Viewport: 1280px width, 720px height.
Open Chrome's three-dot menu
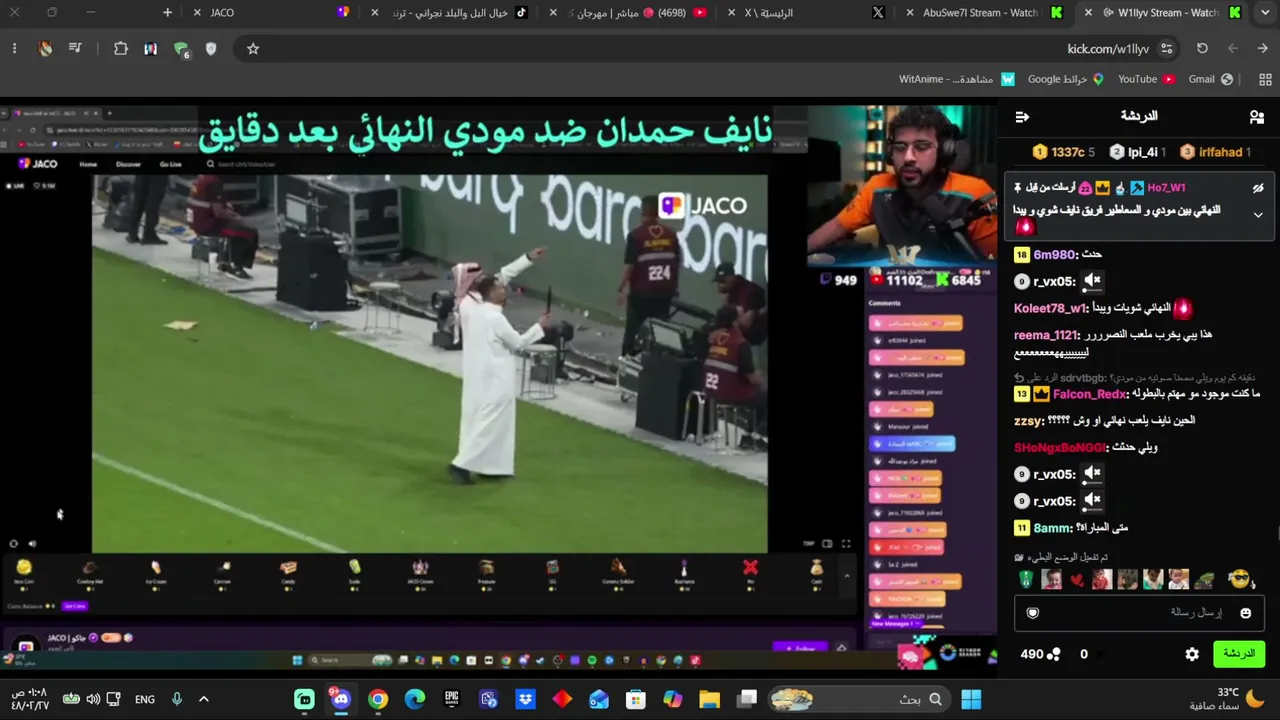pyautogui.click(x=14, y=48)
